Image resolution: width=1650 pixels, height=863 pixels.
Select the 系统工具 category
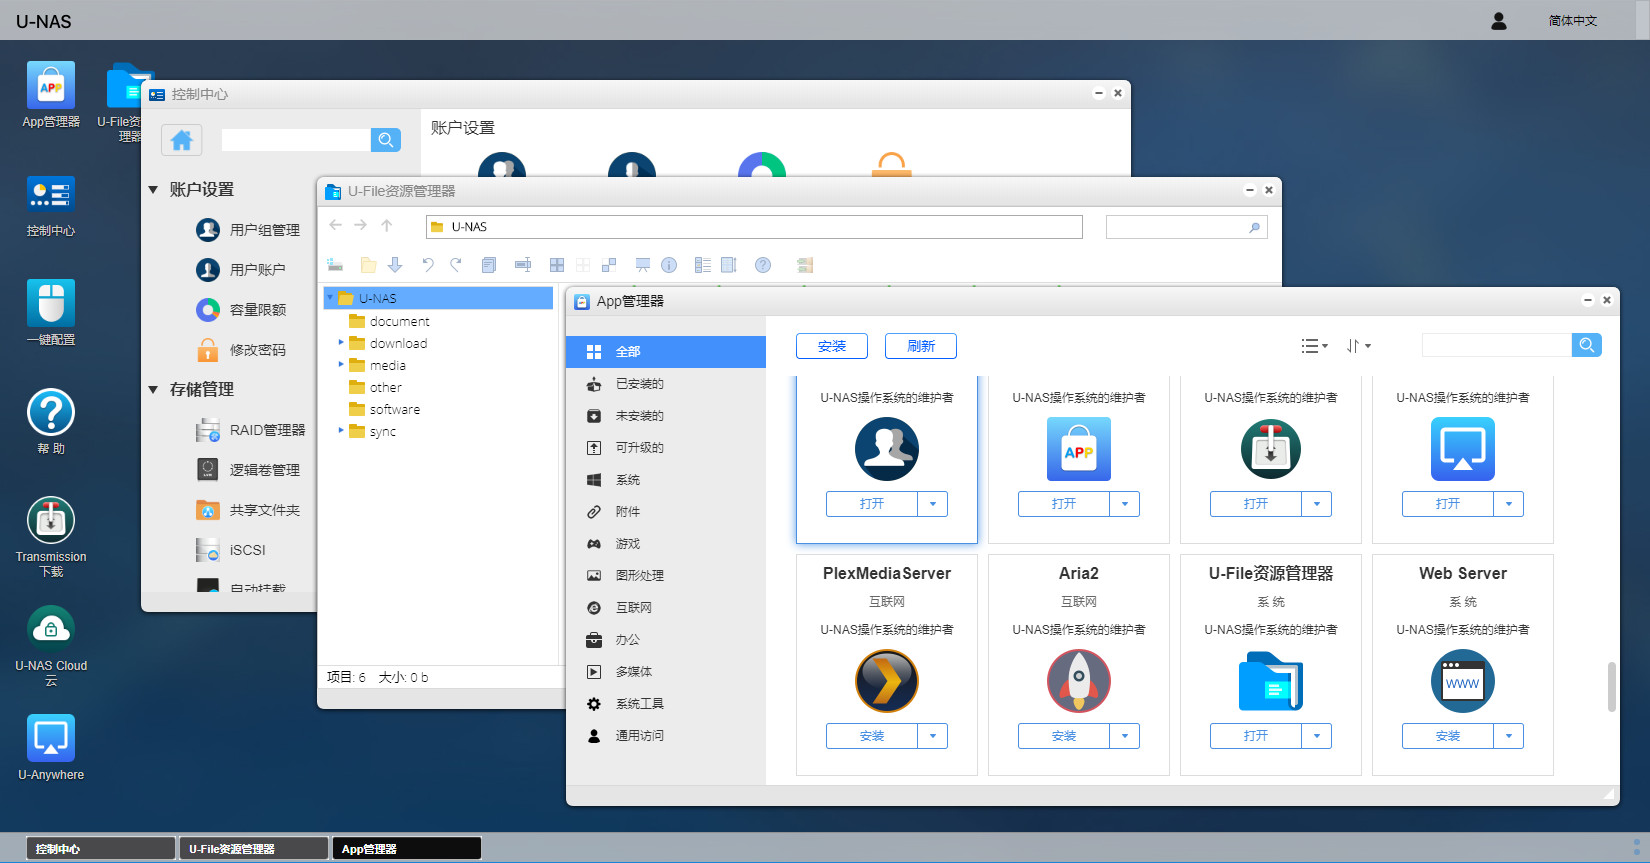click(666, 704)
